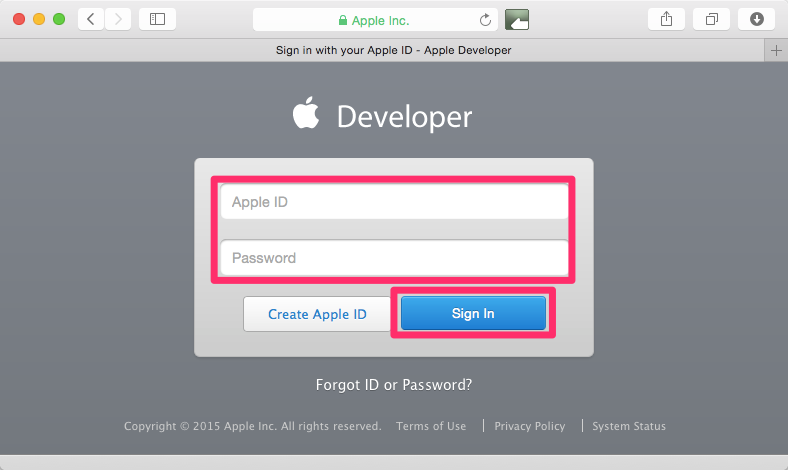Viewport: 788px width, 470px height.
Task: Reload the page with the refresh icon
Action: coord(485,20)
